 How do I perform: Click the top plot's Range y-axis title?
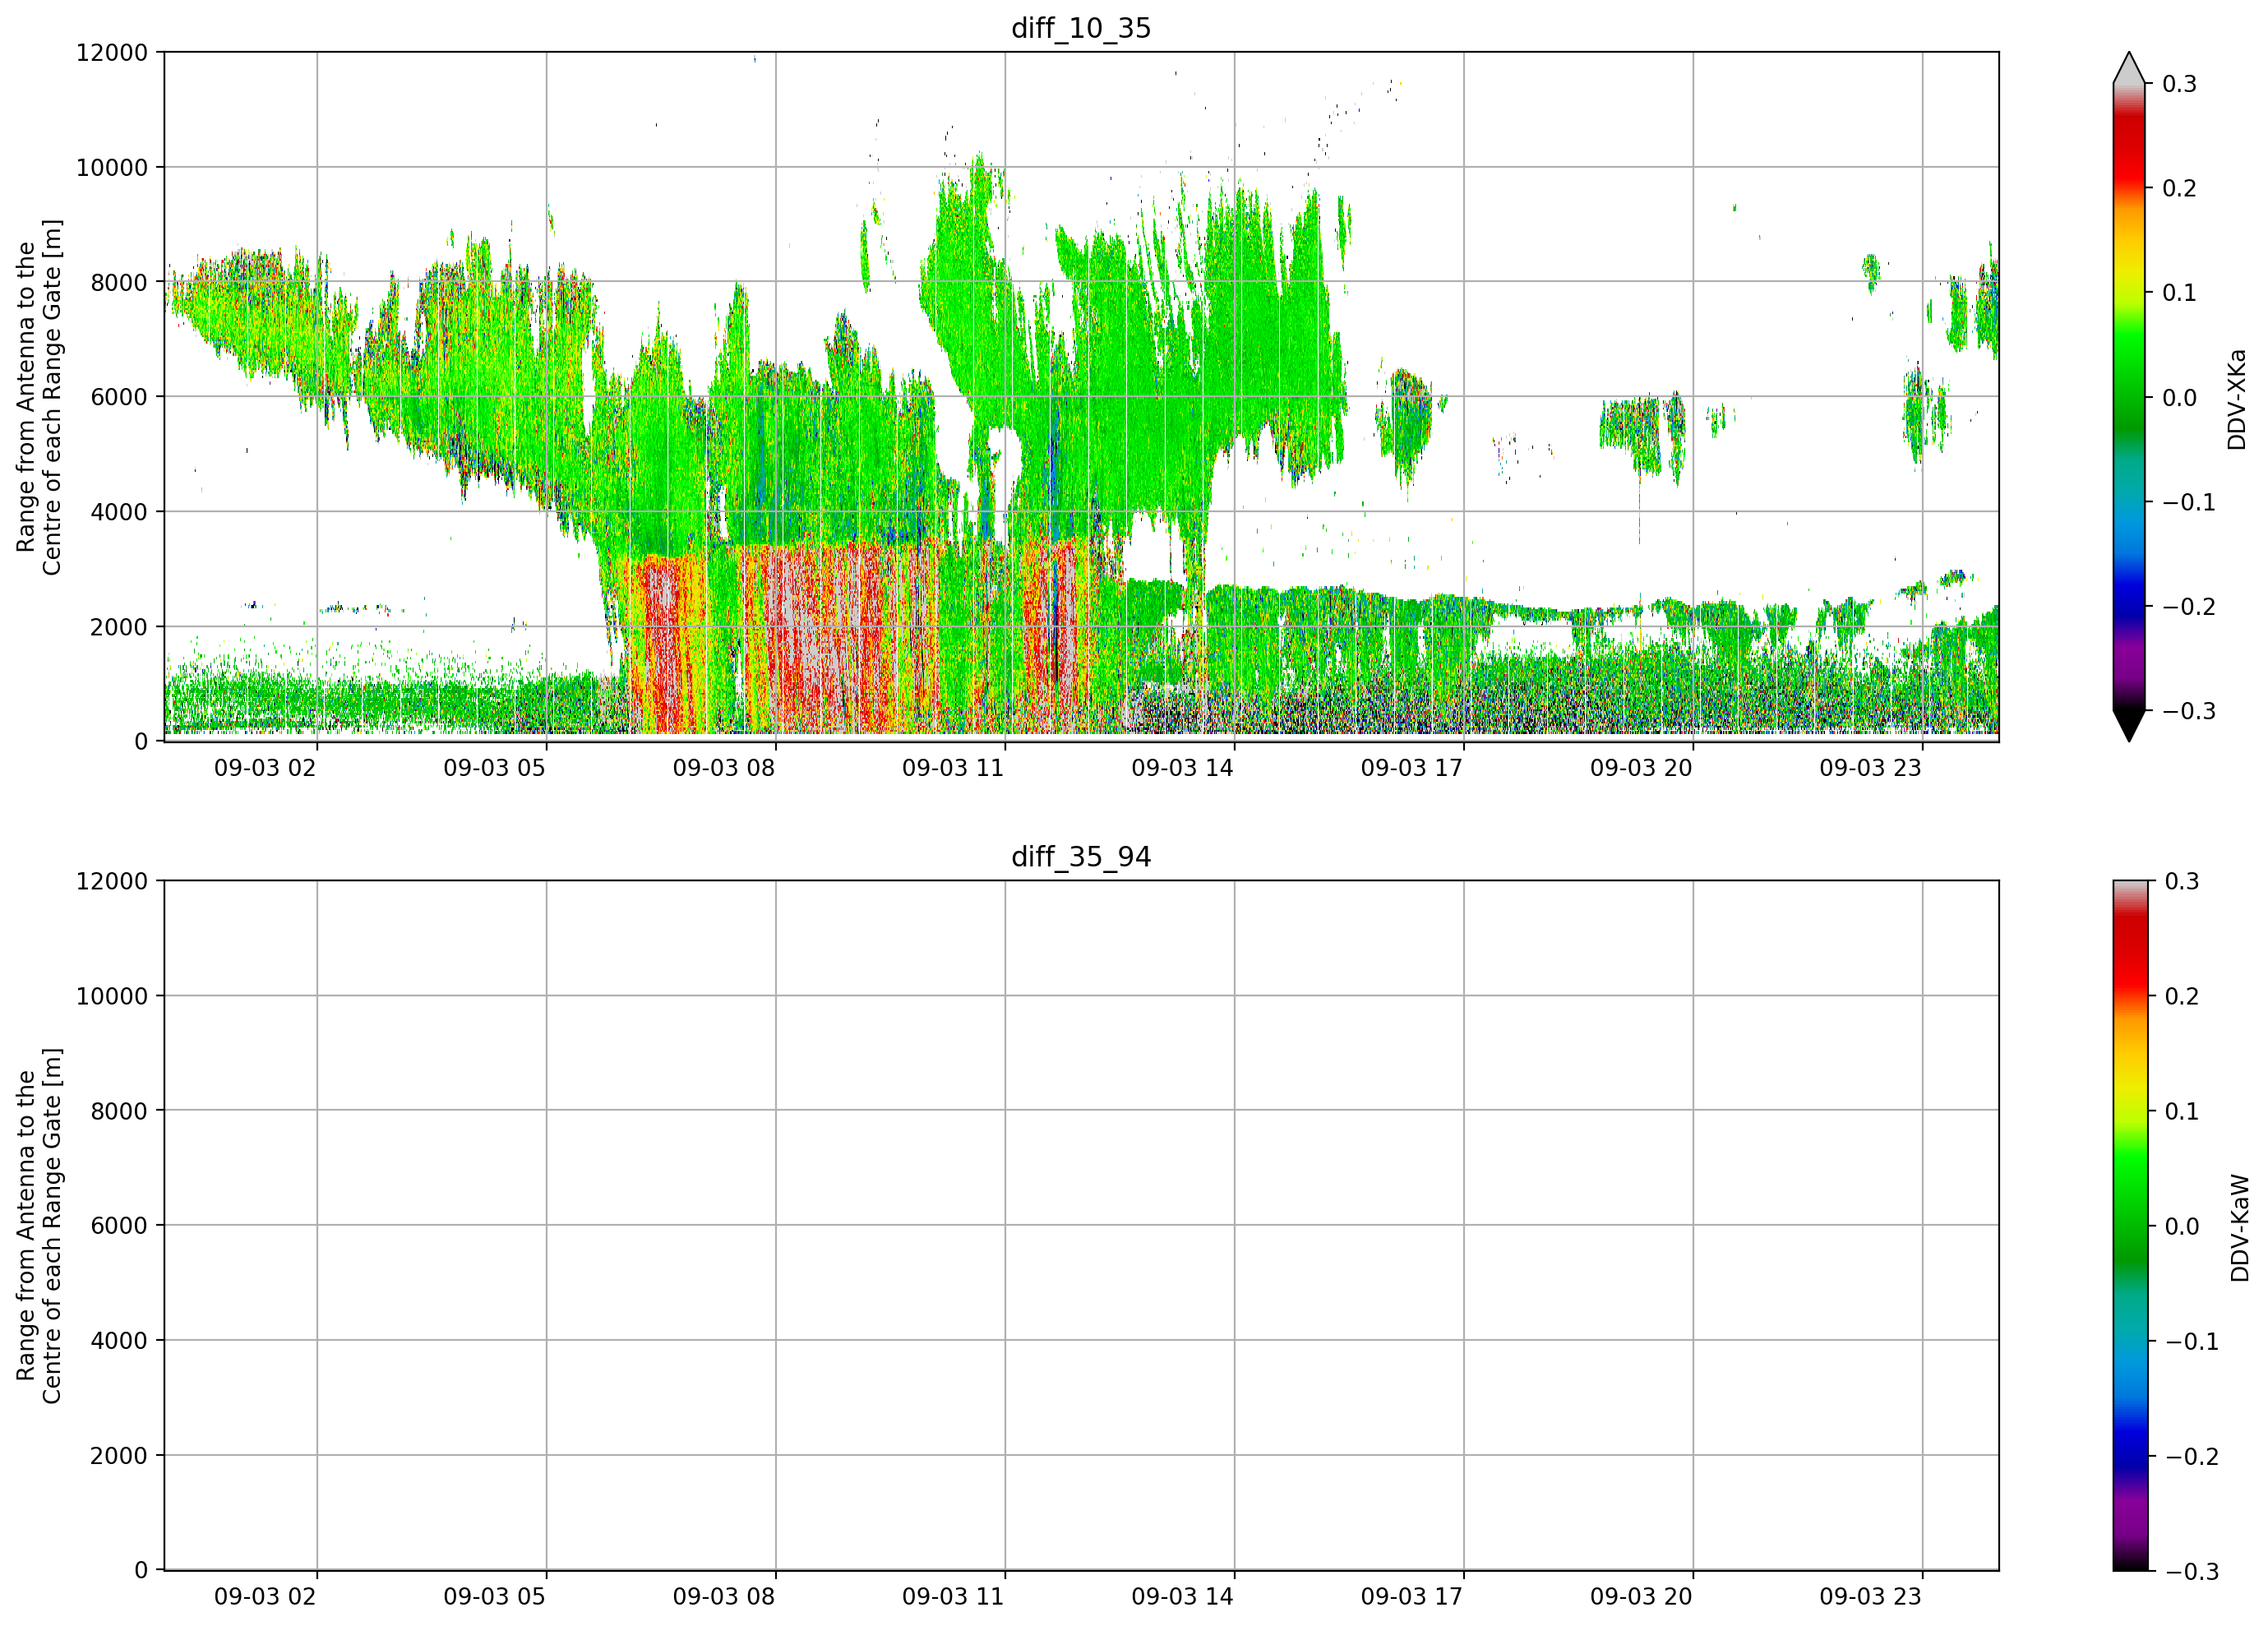pos(39,397)
